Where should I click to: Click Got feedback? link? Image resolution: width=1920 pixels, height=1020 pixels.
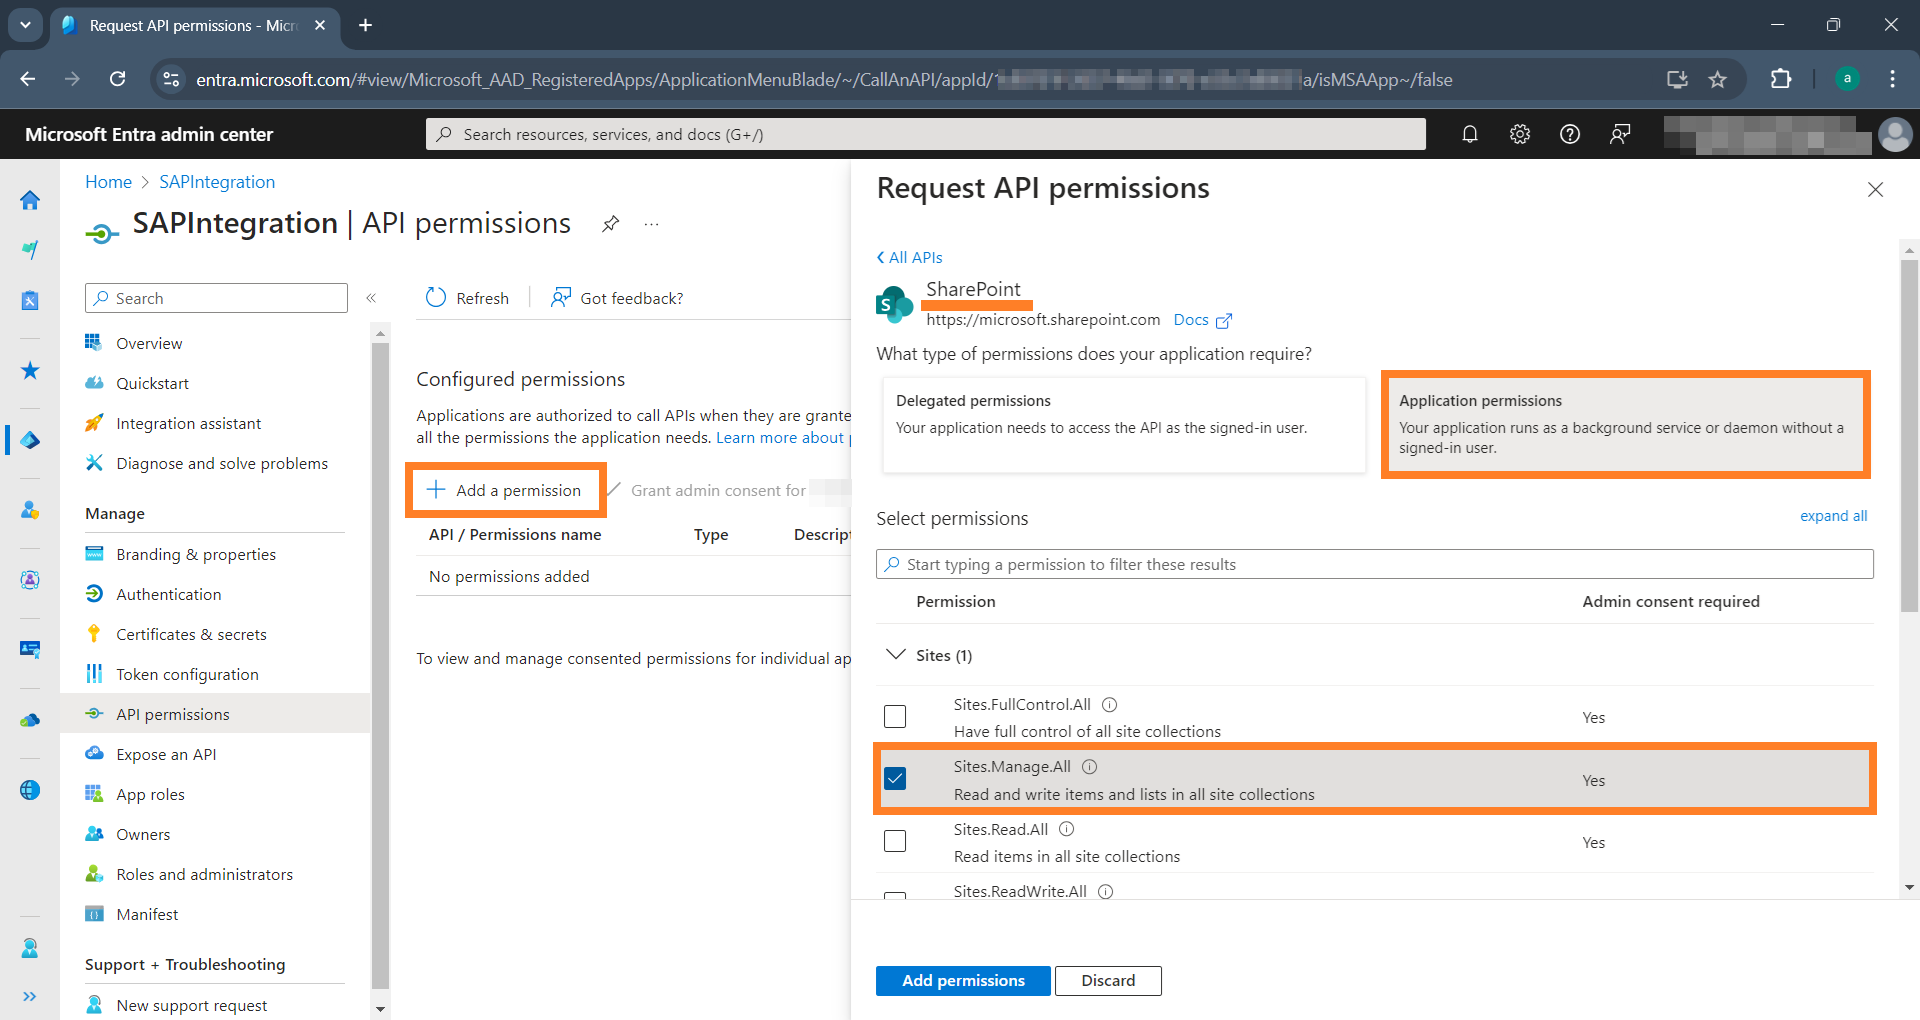click(x=617, y=298)
